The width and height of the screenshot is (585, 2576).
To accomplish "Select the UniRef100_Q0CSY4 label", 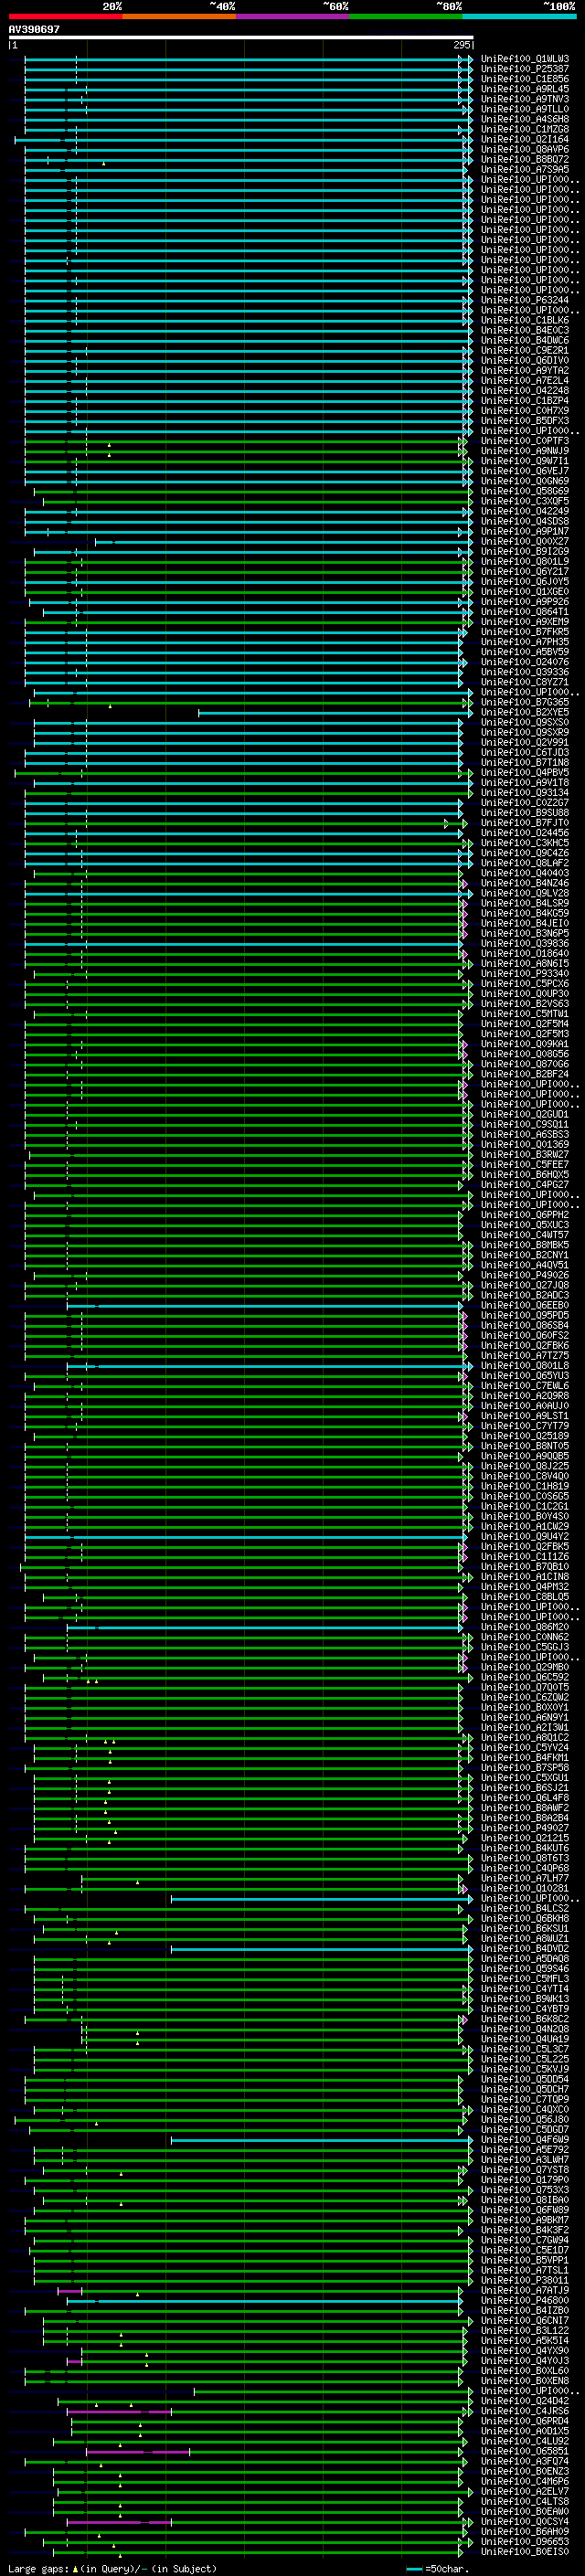I will (525, 2522).
